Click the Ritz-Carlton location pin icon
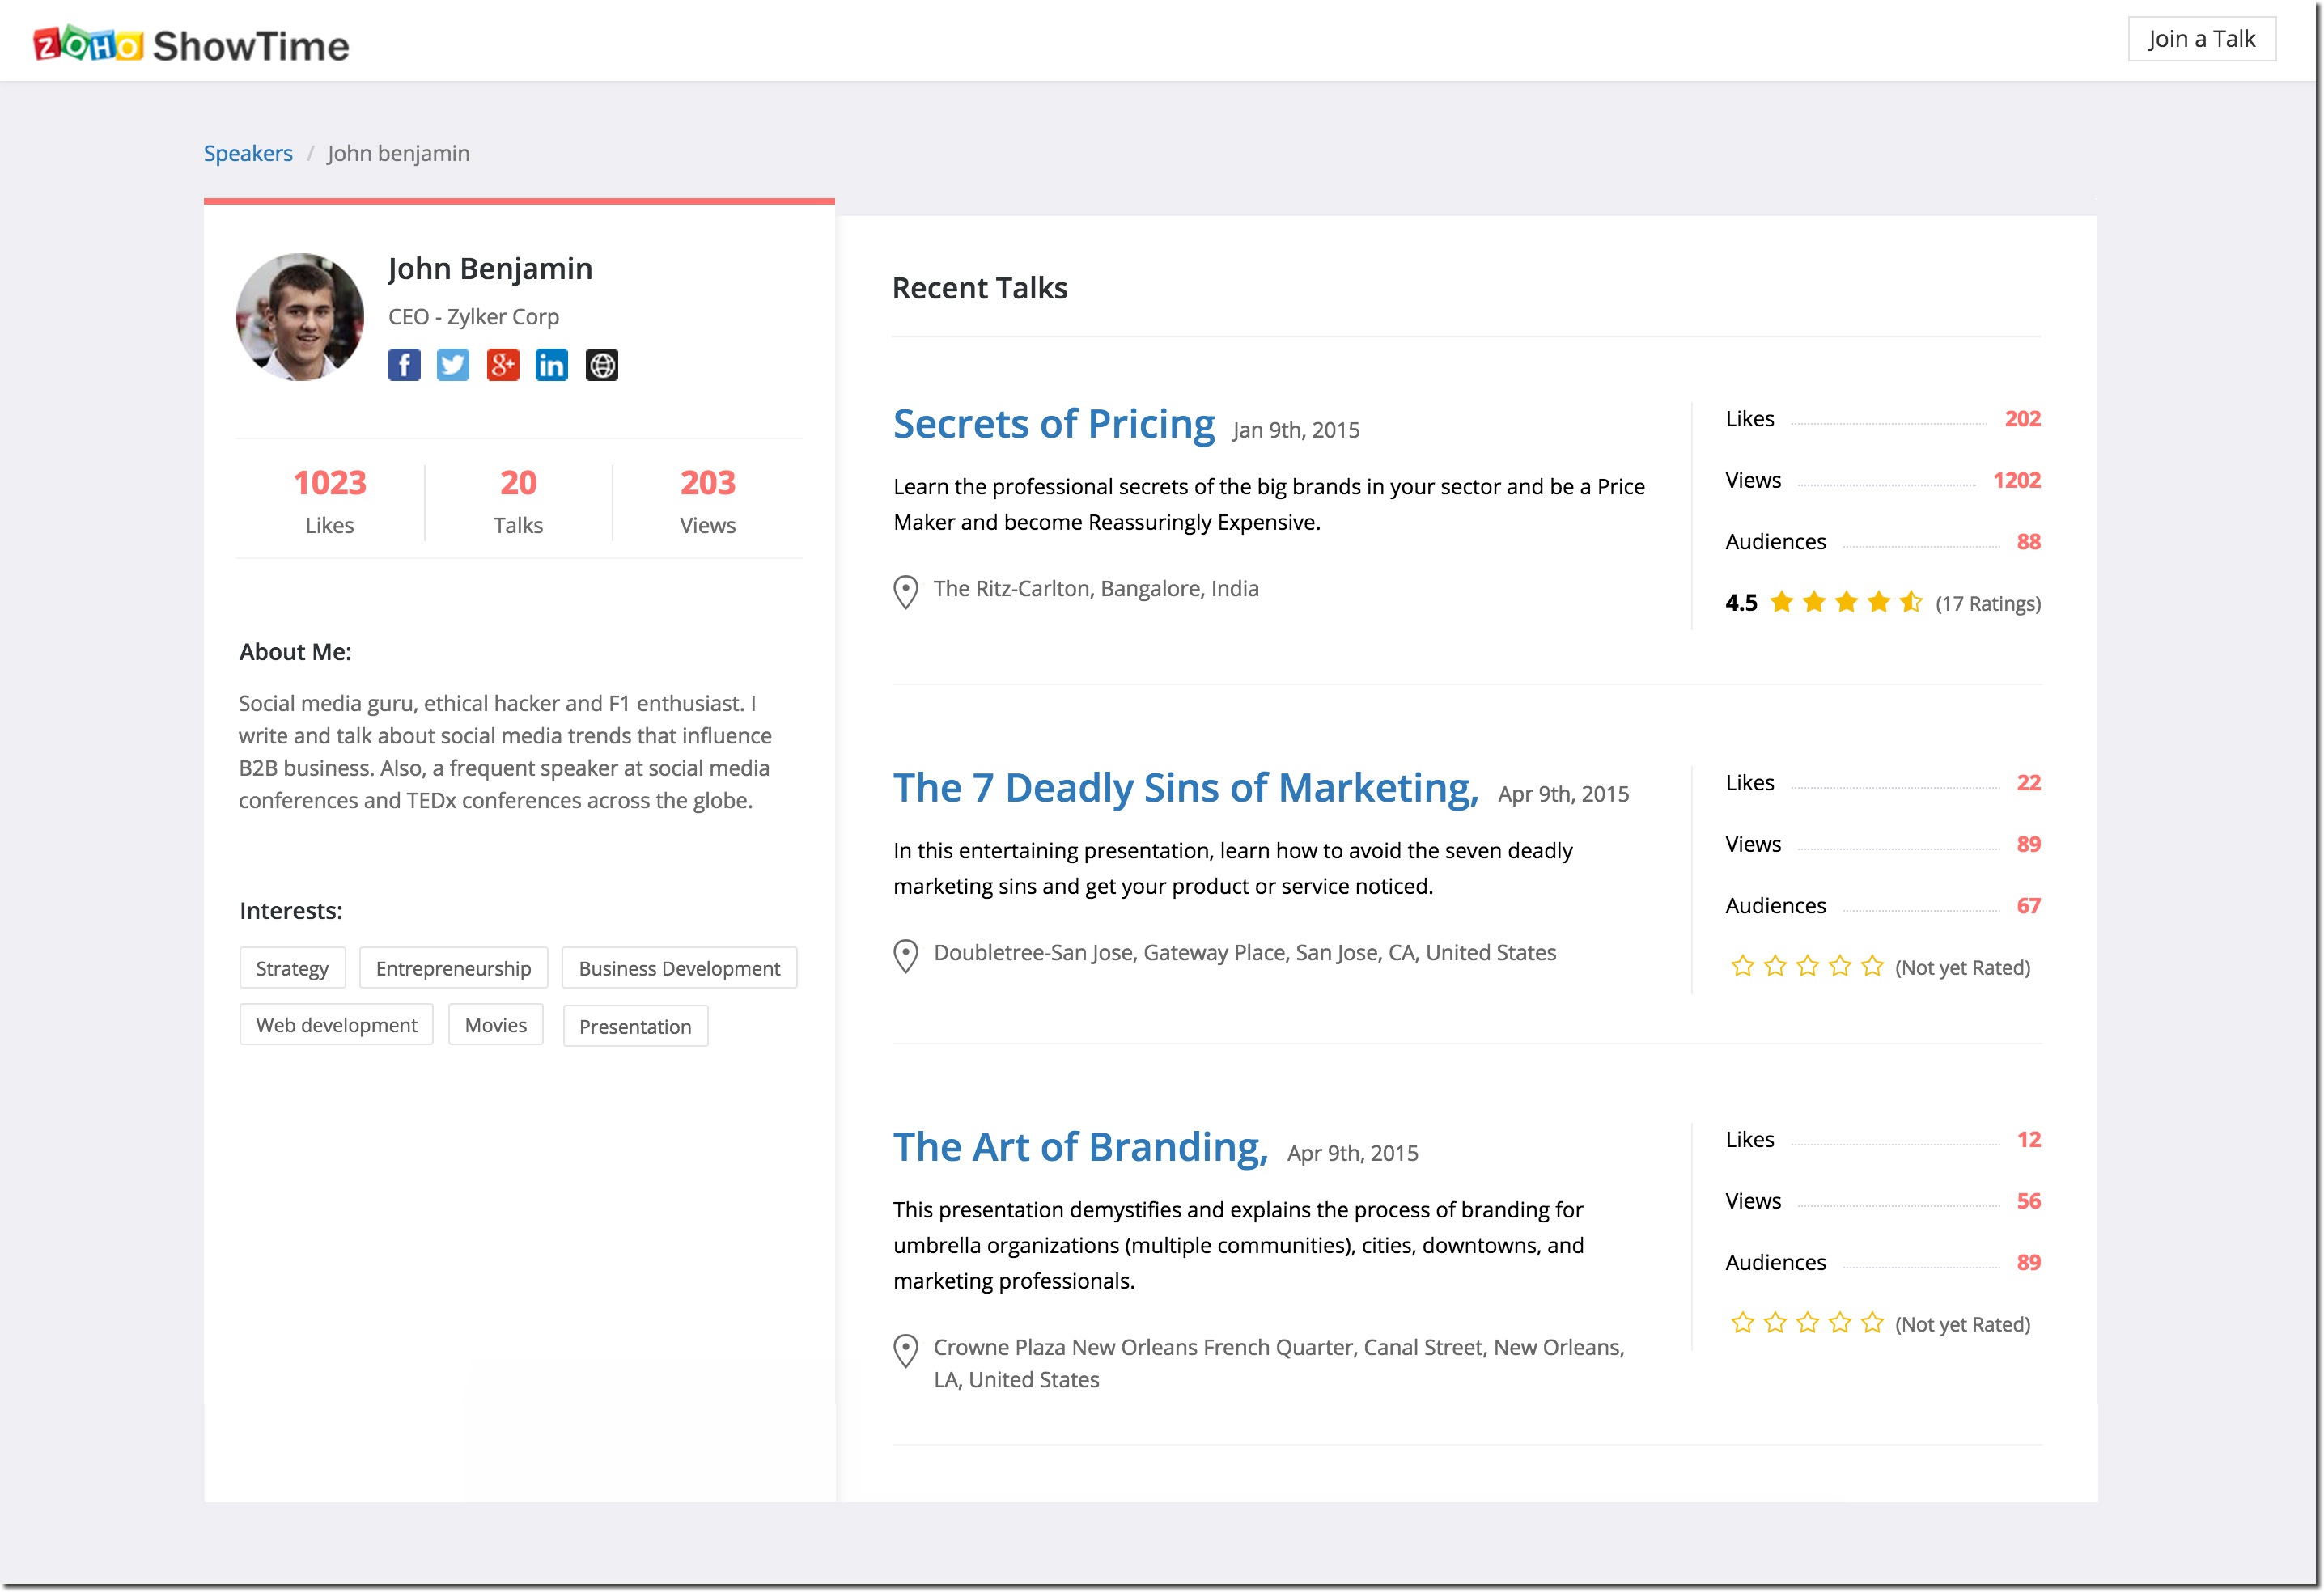The height and width of the screenshot is (1592, 2324). pyautogui.click(x=905, y=591)
